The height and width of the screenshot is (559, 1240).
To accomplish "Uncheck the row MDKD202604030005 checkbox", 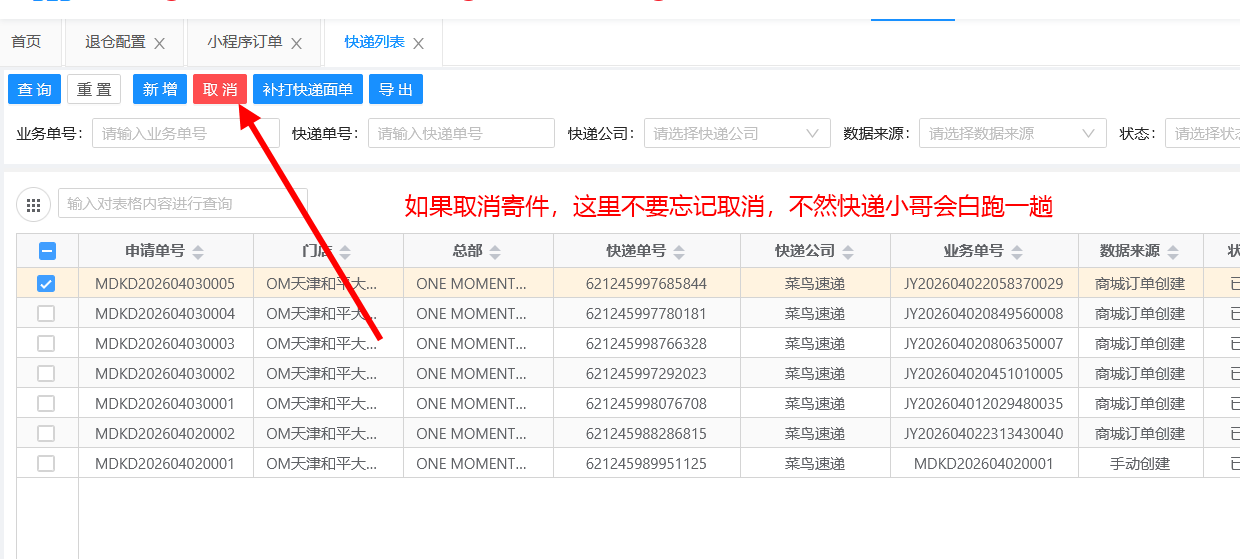I will click(47, 284).
